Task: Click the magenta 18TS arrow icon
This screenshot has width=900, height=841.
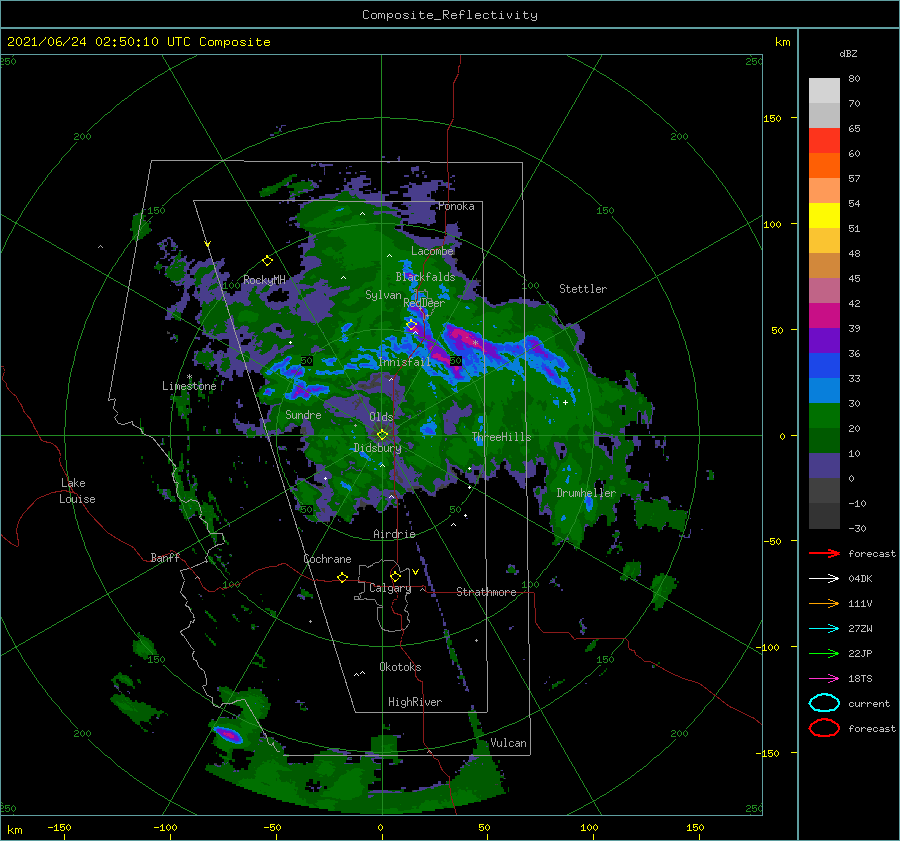Action: click(824, 679)
